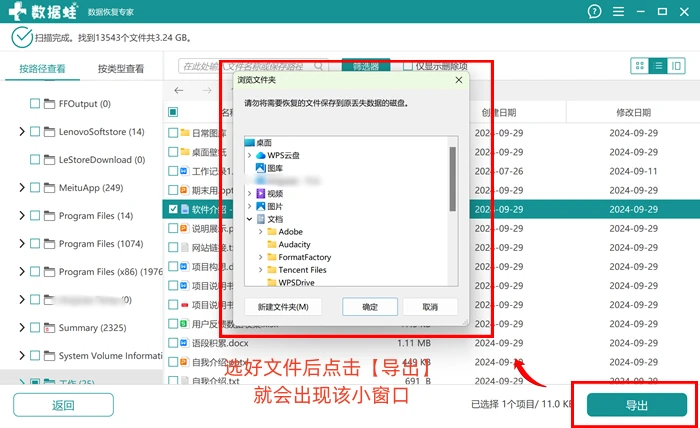
Task: Switch to grid thumbnail view icon
Action: [x=640, y=66]
